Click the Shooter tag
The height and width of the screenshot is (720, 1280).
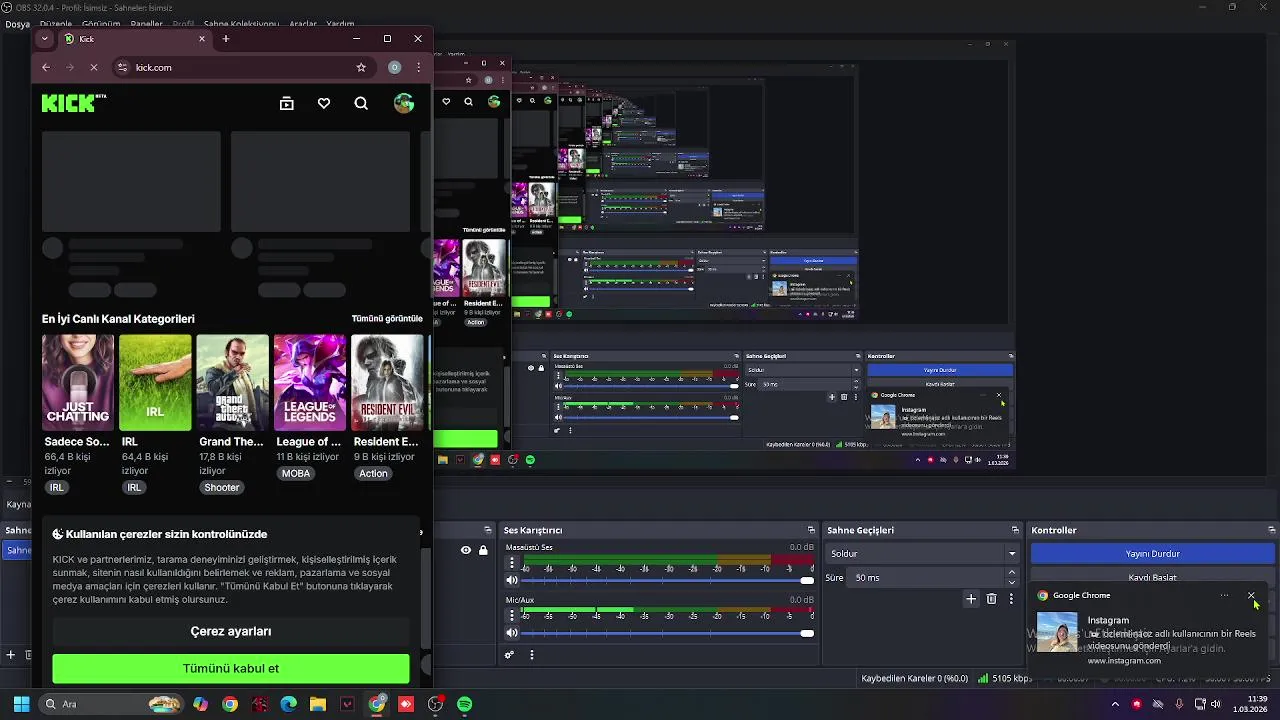(222, 487)
